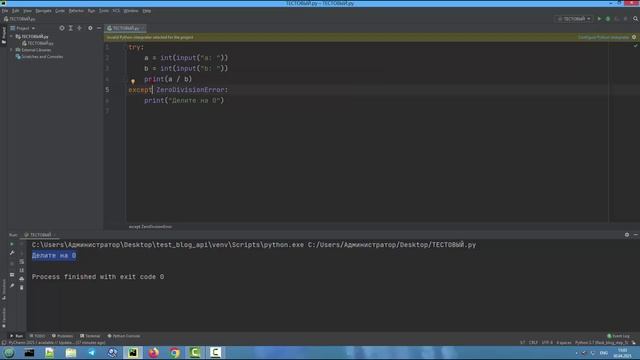Click the Print icon in Run console

click(22, 279)
